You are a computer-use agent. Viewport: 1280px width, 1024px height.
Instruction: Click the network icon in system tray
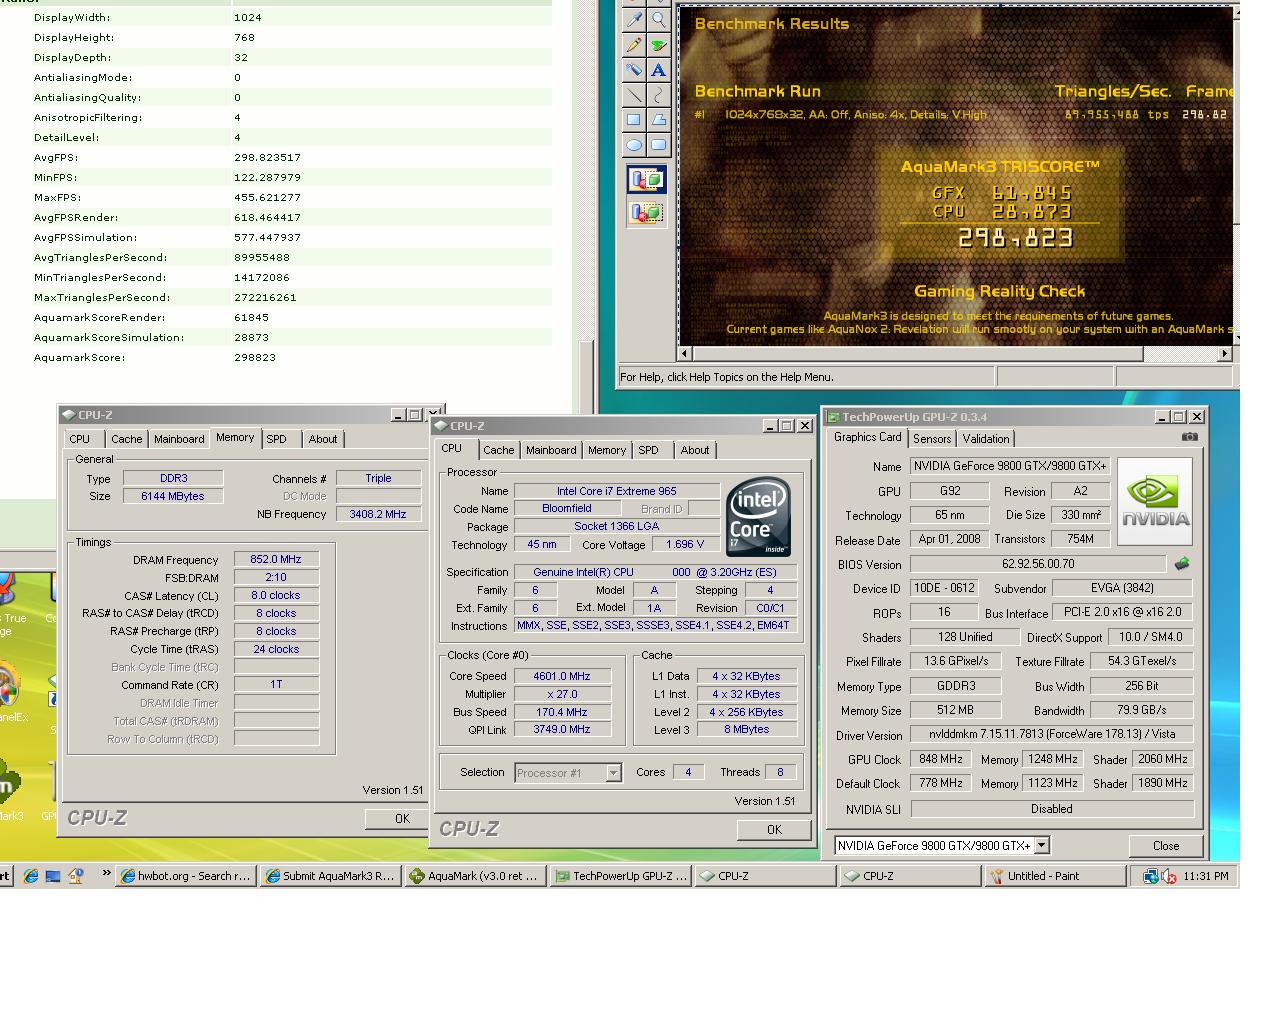[x=1151, y=876]
